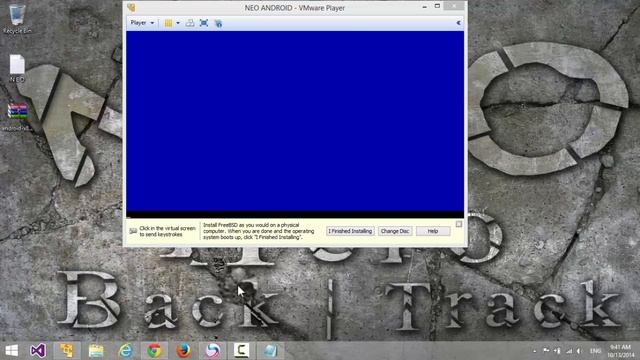This screenshot has height=360, width=640.
Task: Launch Internet Explorer from taskbar
Action: coord(125,351)
